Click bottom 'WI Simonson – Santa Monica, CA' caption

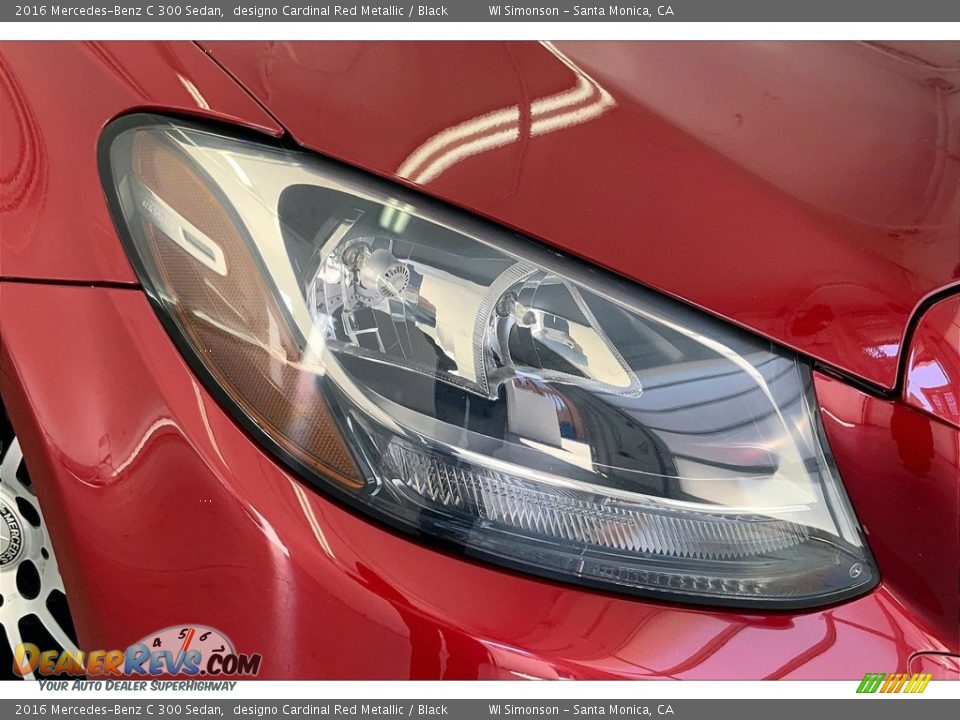pyautogui.click(x=581, y=710)
